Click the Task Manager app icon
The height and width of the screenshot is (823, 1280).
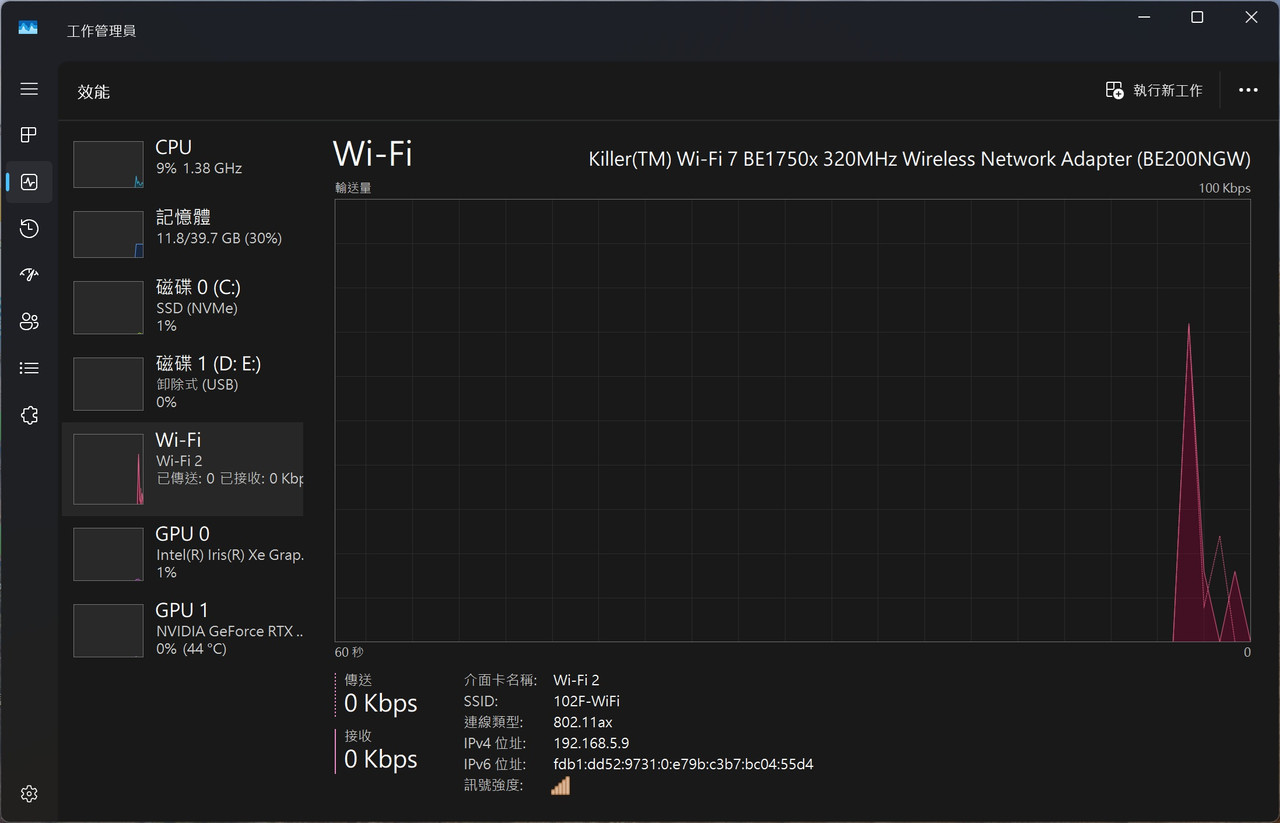point(28,28)
